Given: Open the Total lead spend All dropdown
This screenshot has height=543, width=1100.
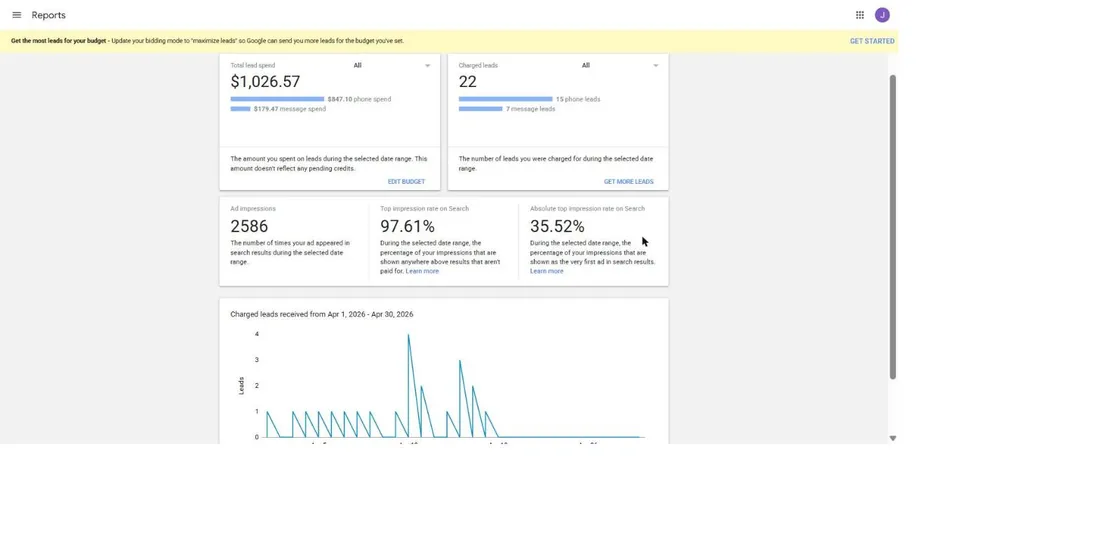Looking at the screenshot, I should (x=391, y=65).
